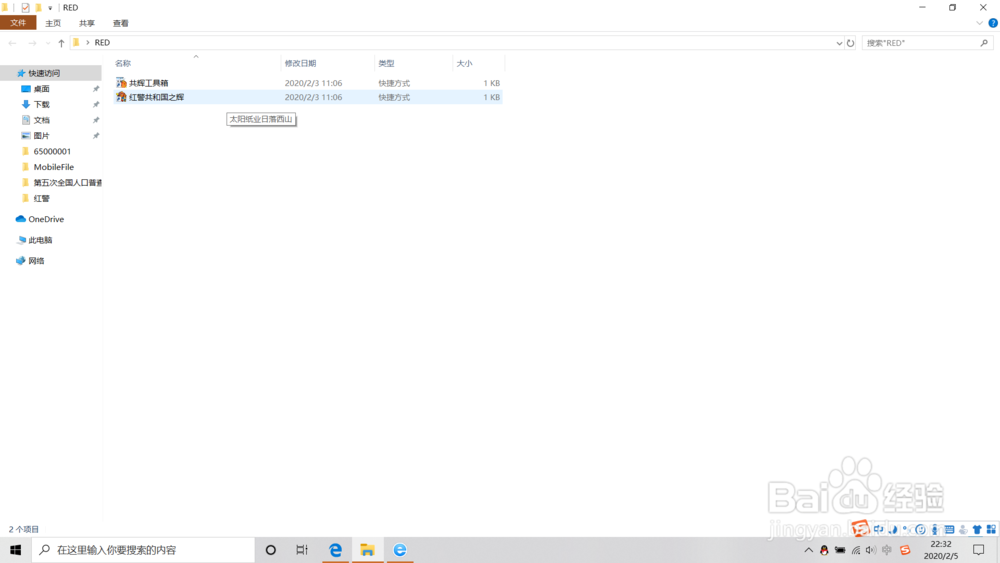Select 此电脑 in the navigation pane

[x=40, y=240]
